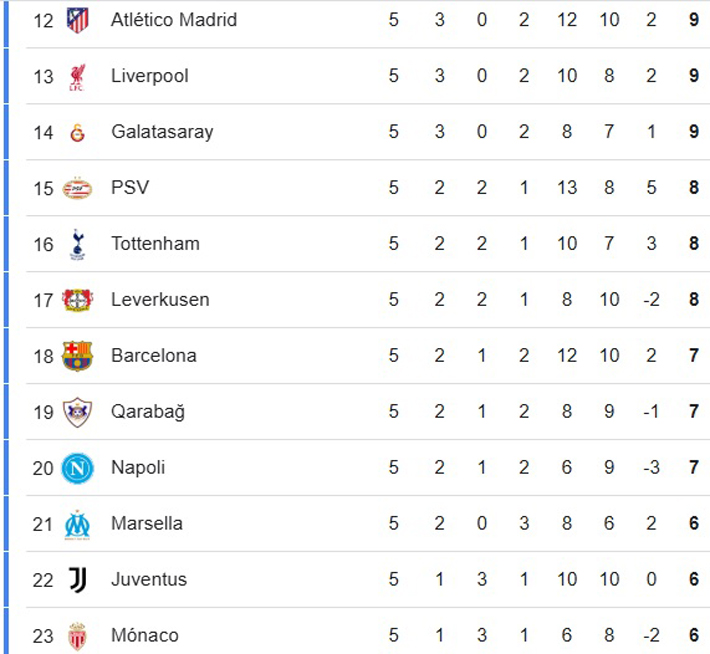Click the Galatasaray club crest
Image resolution: width=710 pixels, height=654 pixels.
click(77, 132)
